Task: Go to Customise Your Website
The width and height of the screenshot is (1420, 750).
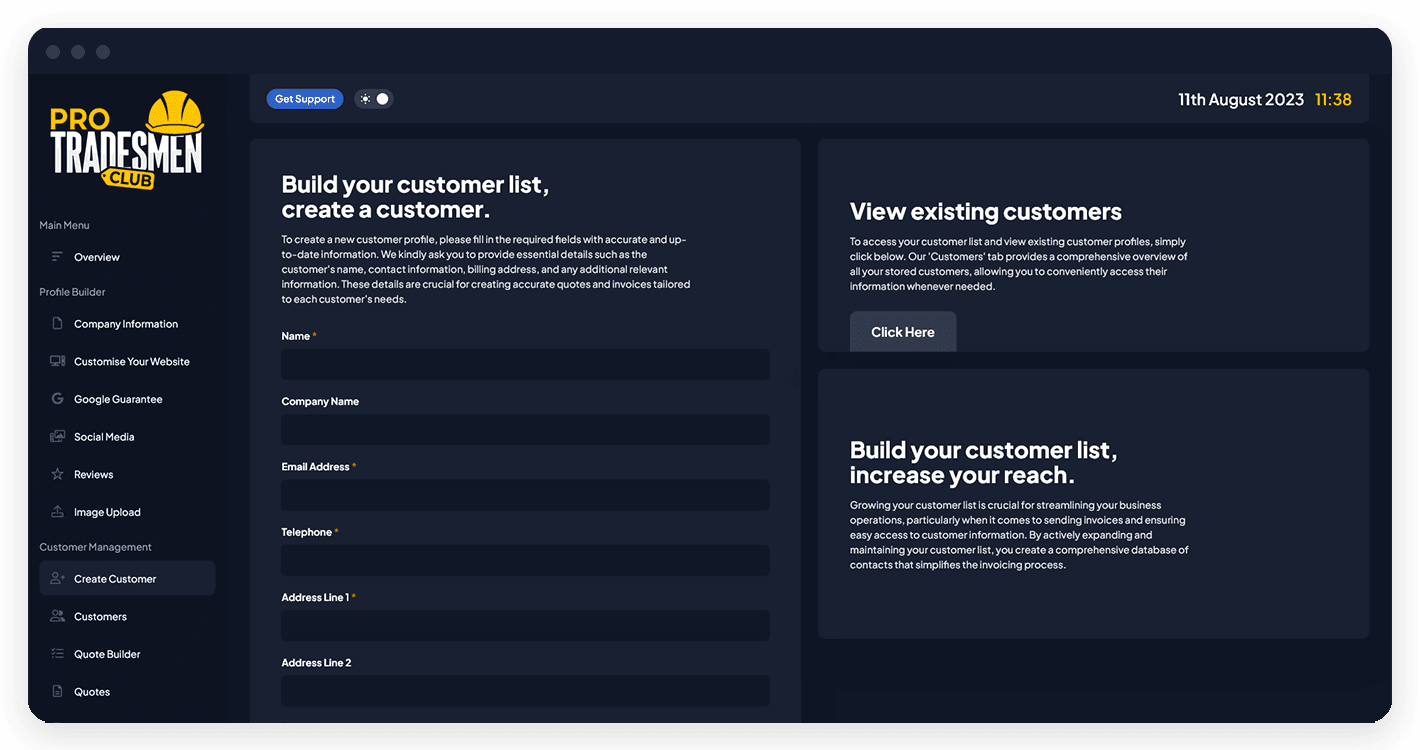Action: [127, 362]
